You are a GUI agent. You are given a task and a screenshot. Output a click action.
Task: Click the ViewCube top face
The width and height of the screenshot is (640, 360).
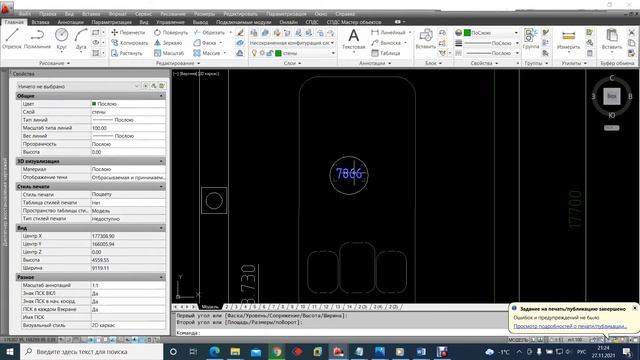click(611, 96)
